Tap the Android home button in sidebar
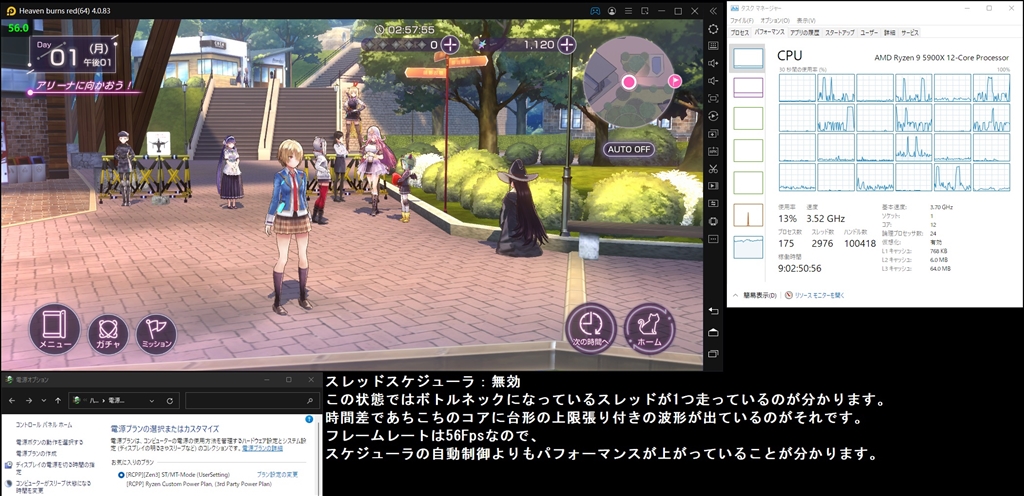1024x496 pixels. tap(713, 332)
